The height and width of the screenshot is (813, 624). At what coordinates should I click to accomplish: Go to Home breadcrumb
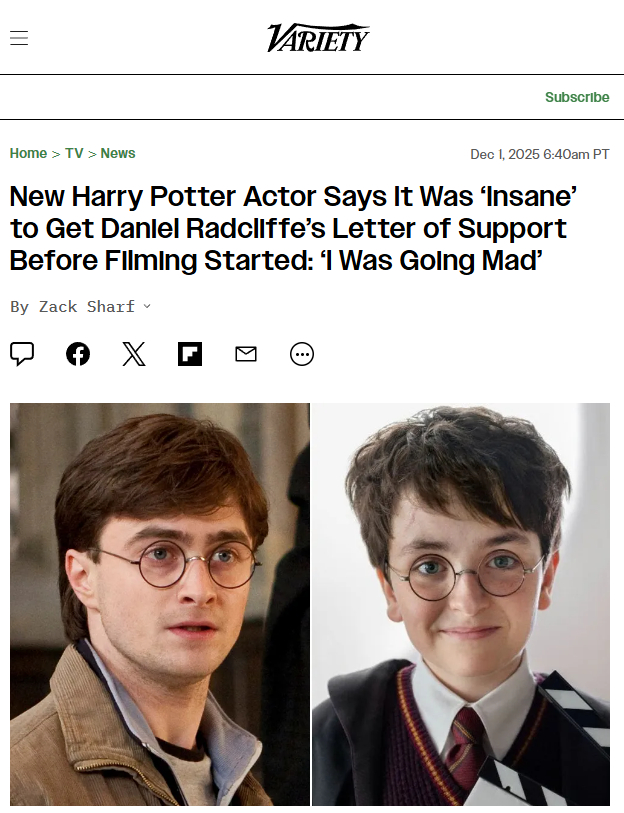[x=29, y=153]
